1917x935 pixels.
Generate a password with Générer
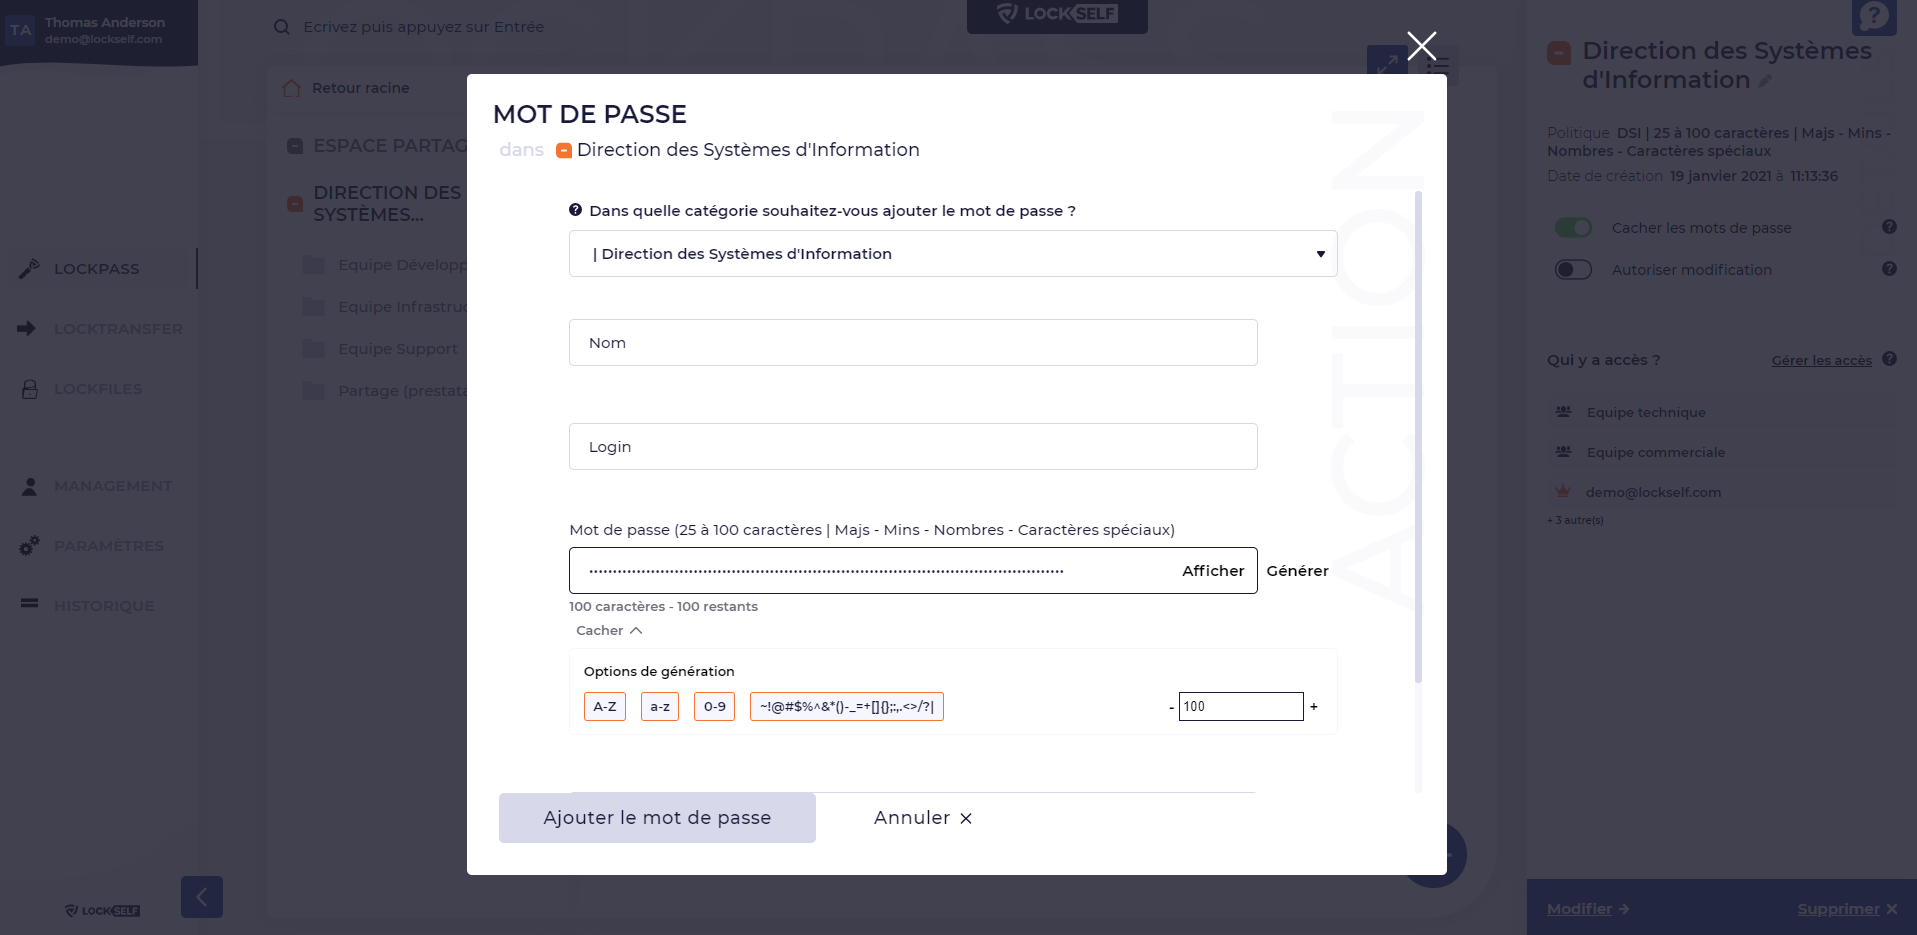coord(1297,571)
